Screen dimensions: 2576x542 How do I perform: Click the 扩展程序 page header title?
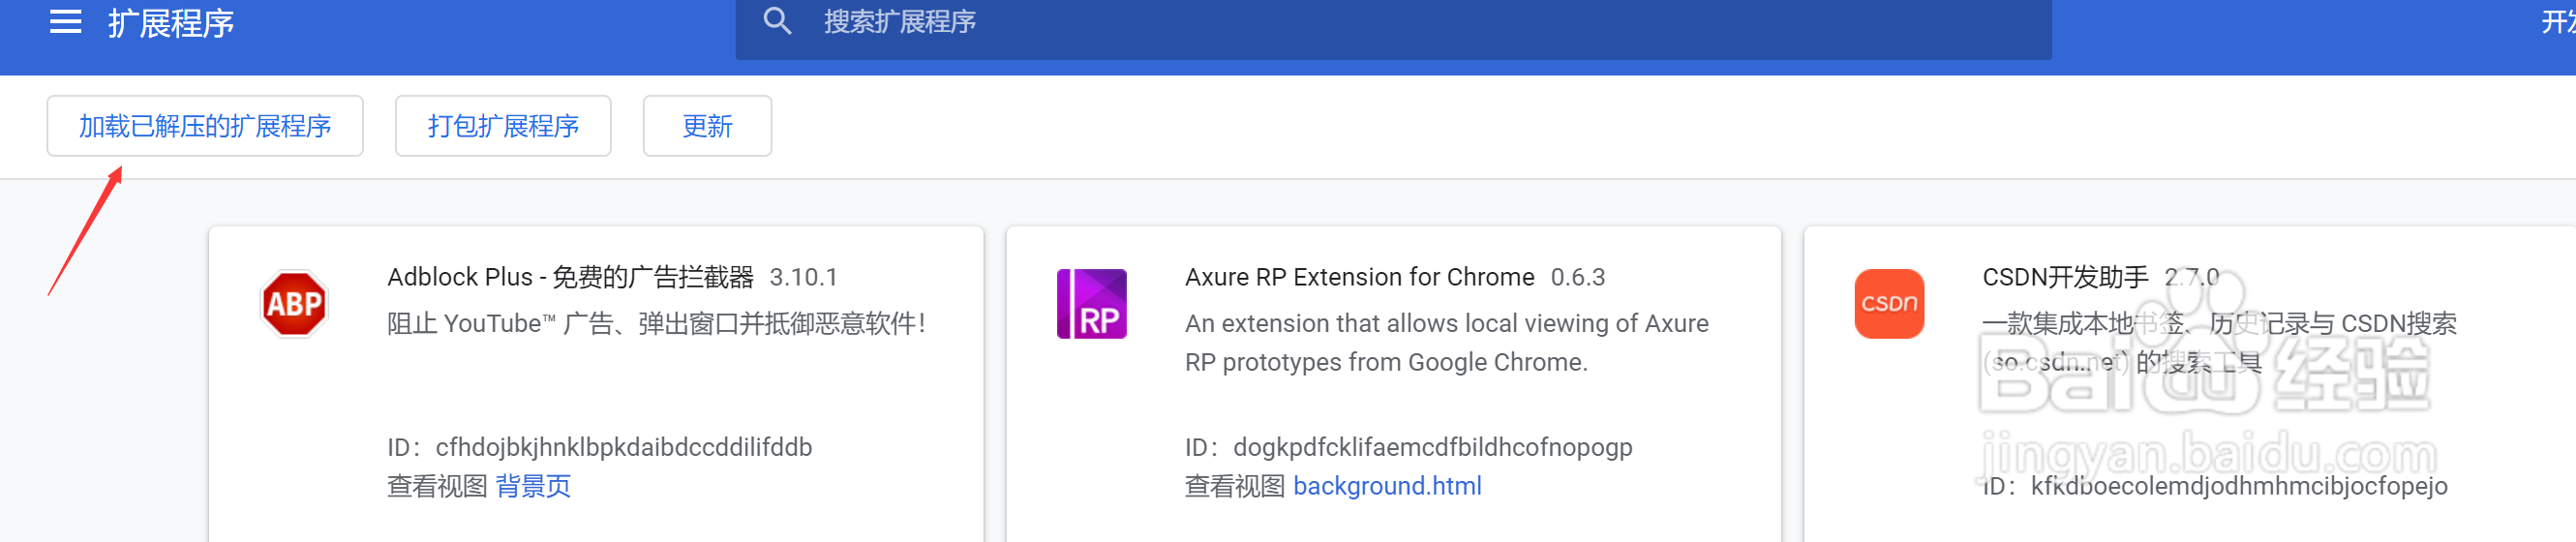(x=171, y=23)
